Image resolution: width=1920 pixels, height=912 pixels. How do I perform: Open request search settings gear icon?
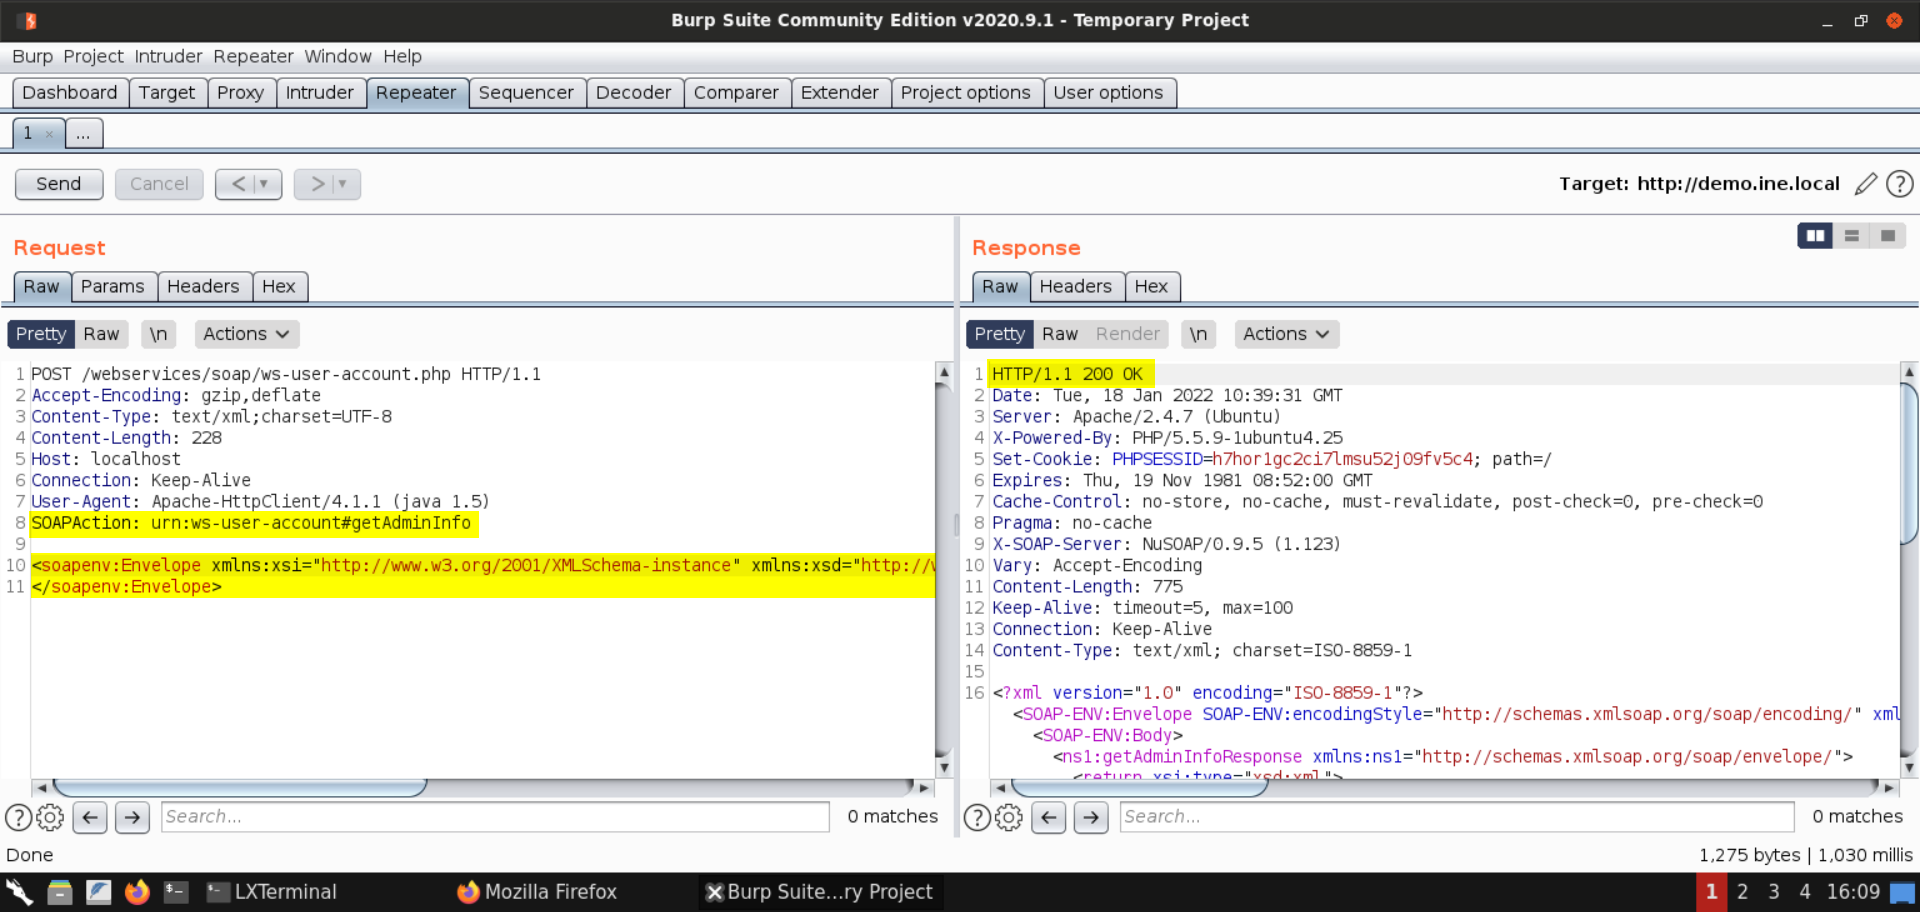tap(50, 818)
